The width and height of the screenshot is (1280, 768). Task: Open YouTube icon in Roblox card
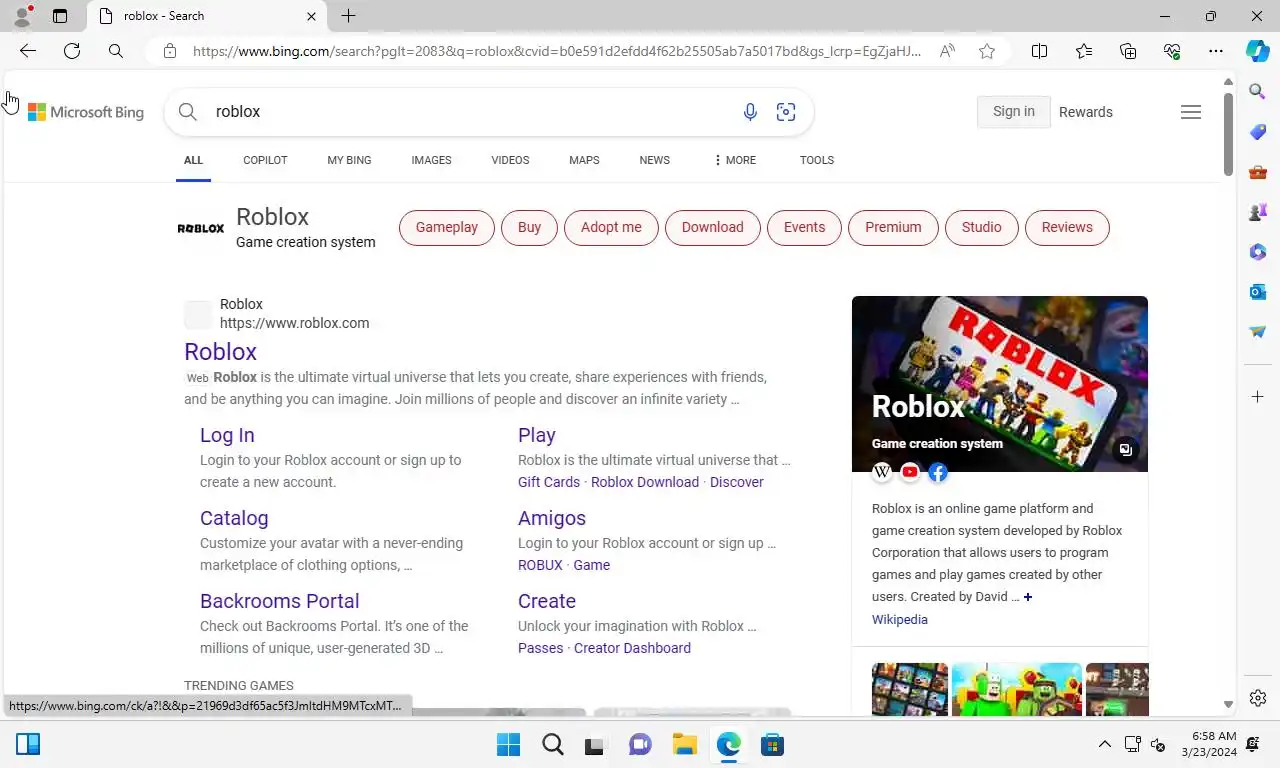[x=910, y=472]
